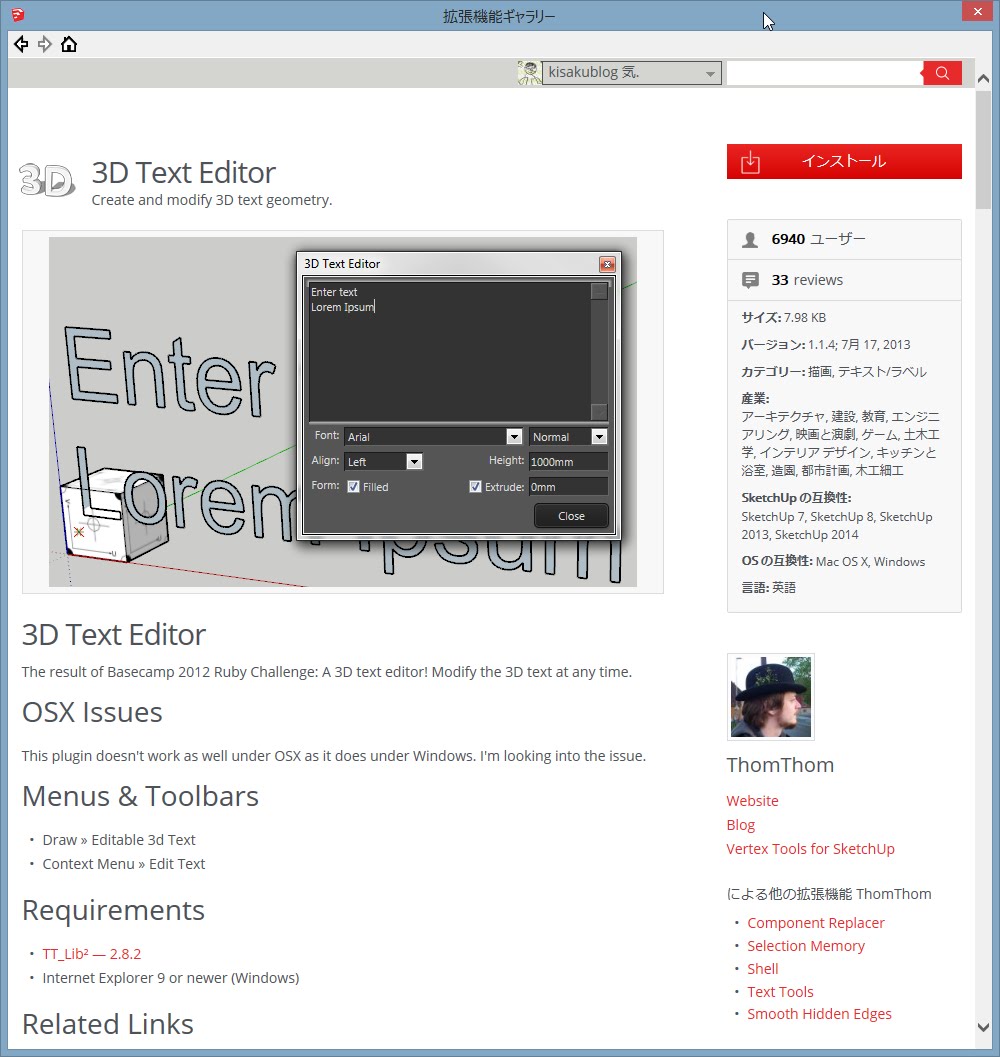Open the home page via house icon
Viewport: 1000px width, 1057px height.
tap(69, 44)
